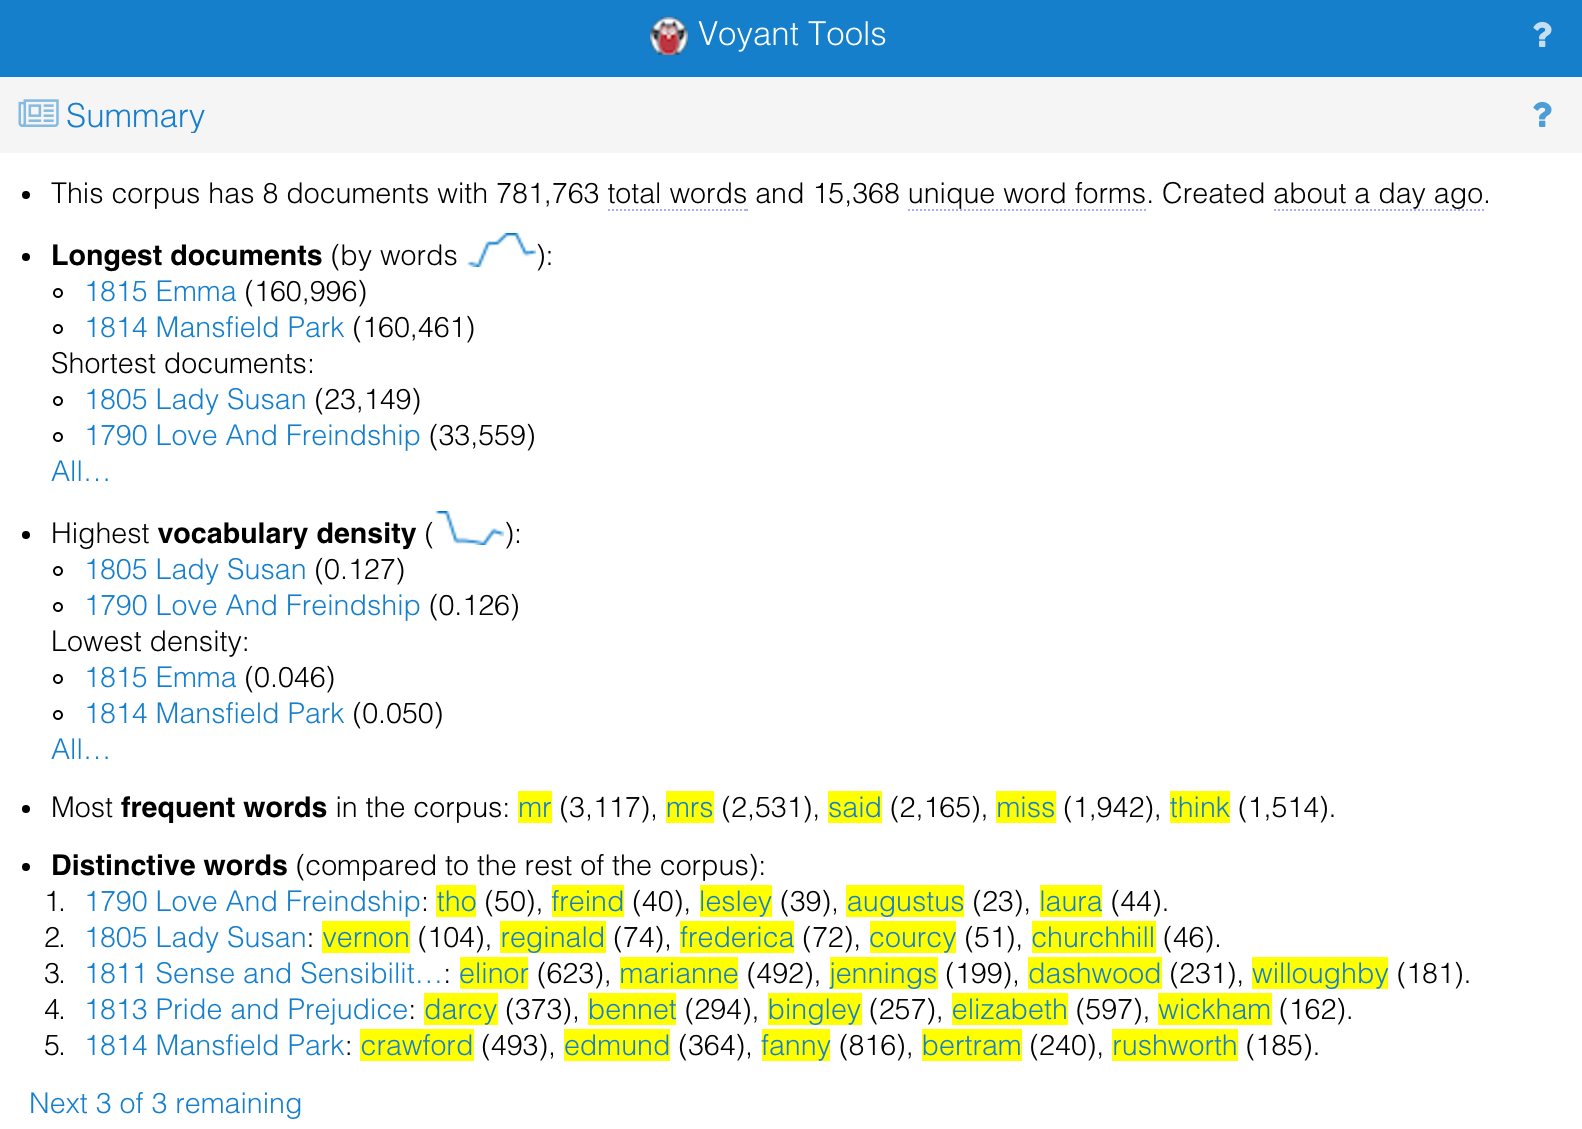Image resolution: width=1582 pixels, height=1129 pixels.
Task: Open 1815 Emma in Longest documents
Action: (x=160, y=292)
